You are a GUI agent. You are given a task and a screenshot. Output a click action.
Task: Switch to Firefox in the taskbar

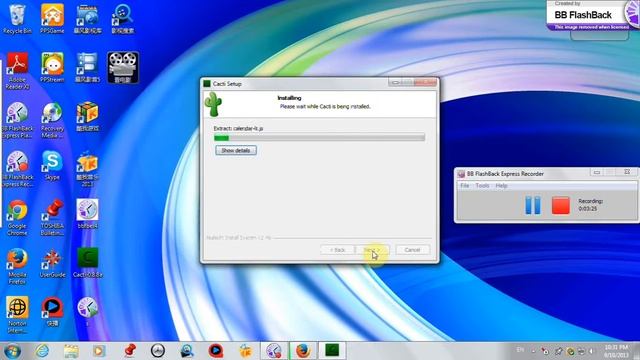coord(303,351)
